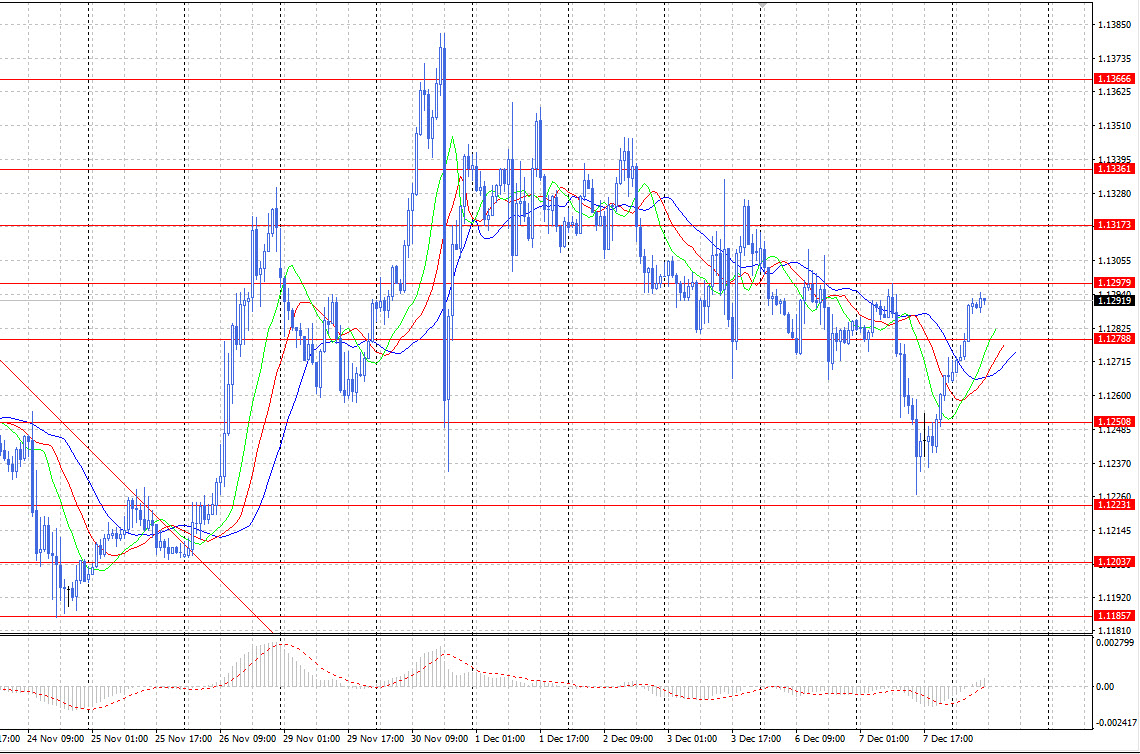Click the 3 Dec 17:00 time label

pos(756,739)
